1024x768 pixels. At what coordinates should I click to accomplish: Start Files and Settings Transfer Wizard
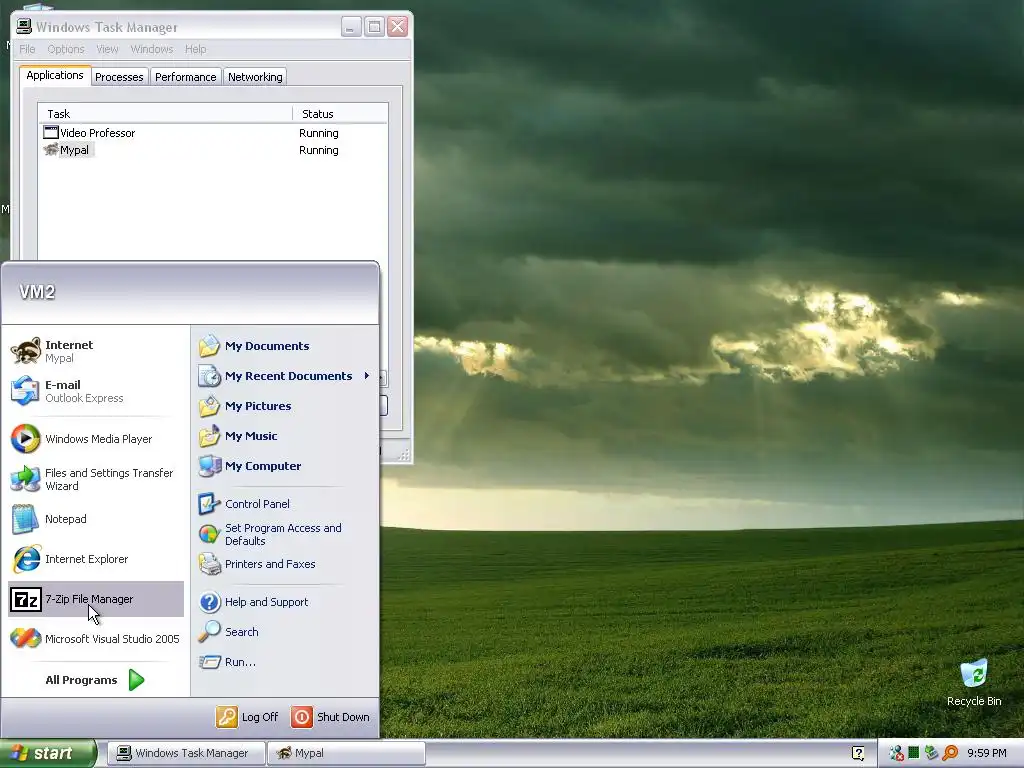tap(95, 479)
